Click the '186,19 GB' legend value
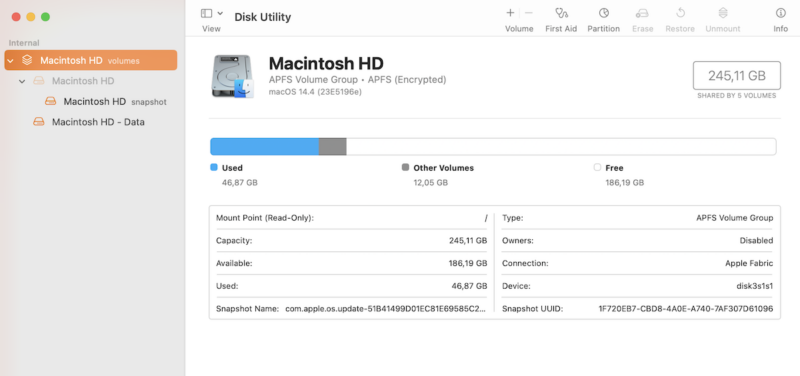 [624, 183]
